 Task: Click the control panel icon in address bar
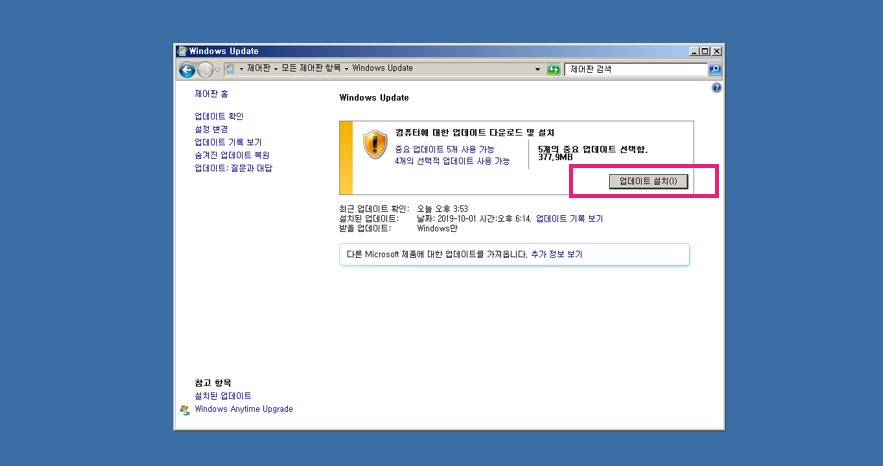230,69
